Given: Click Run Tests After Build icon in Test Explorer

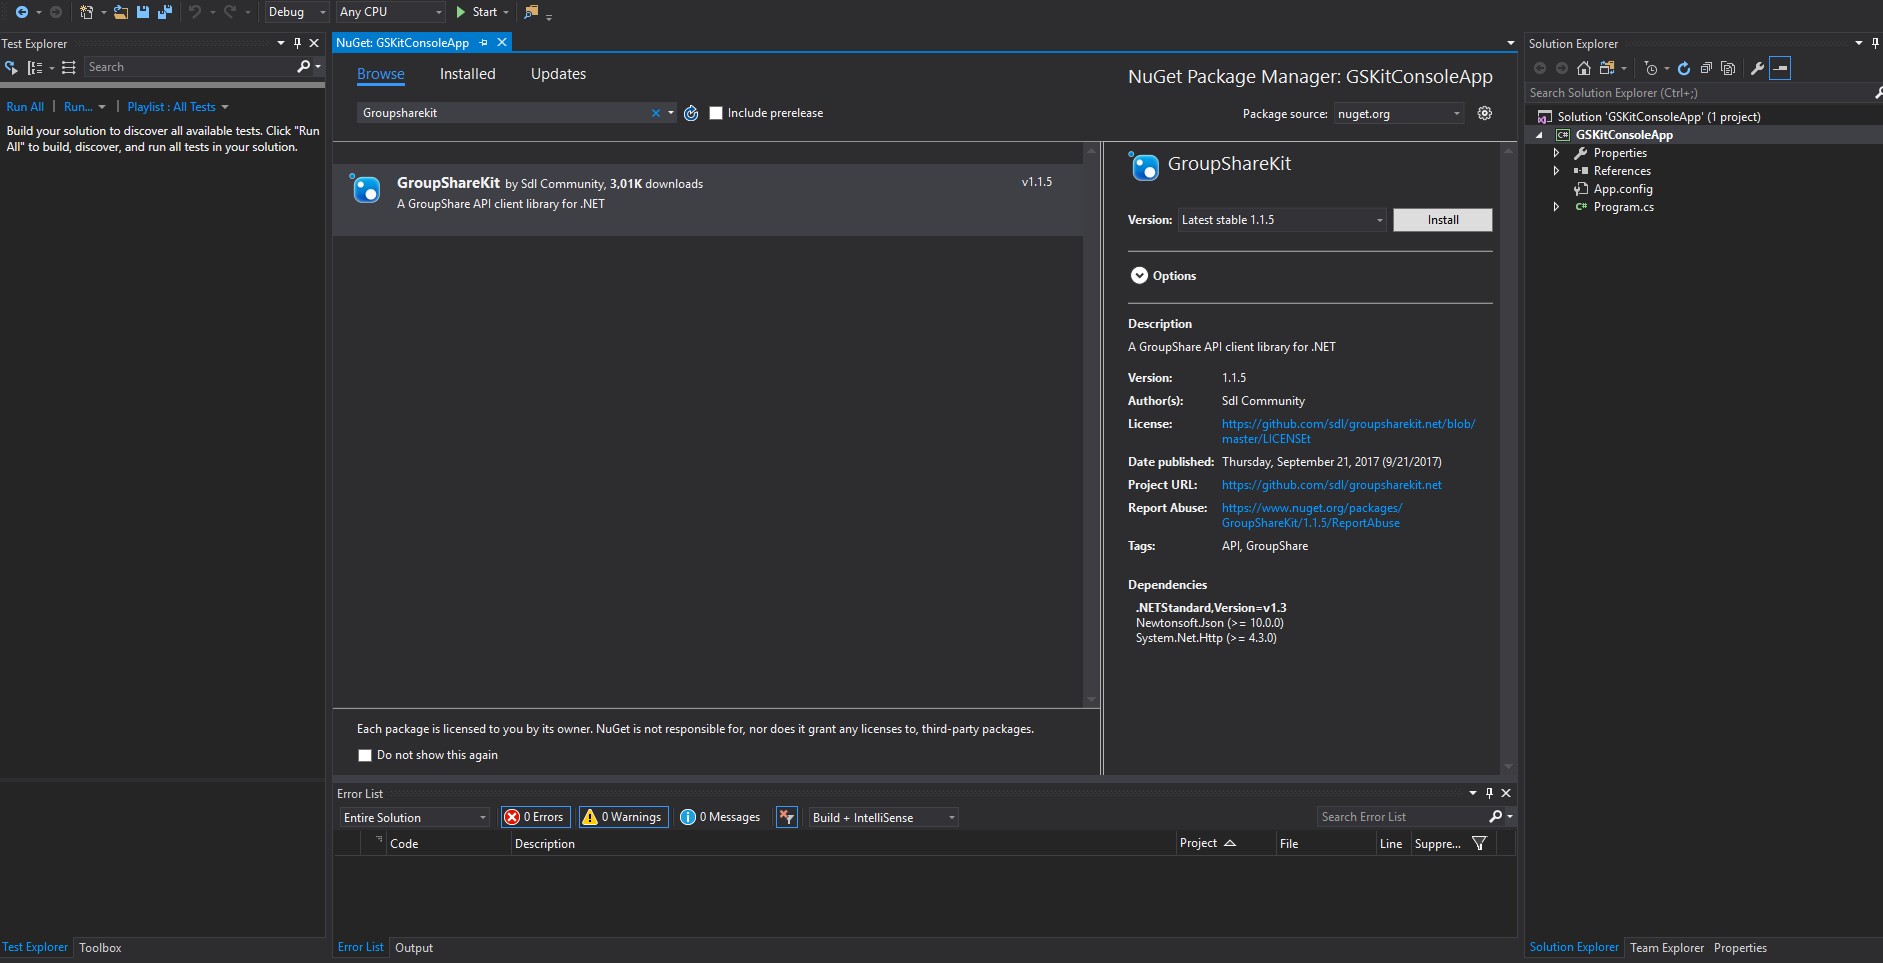Looking at the screenshot, I should click(x=11, y=67).
